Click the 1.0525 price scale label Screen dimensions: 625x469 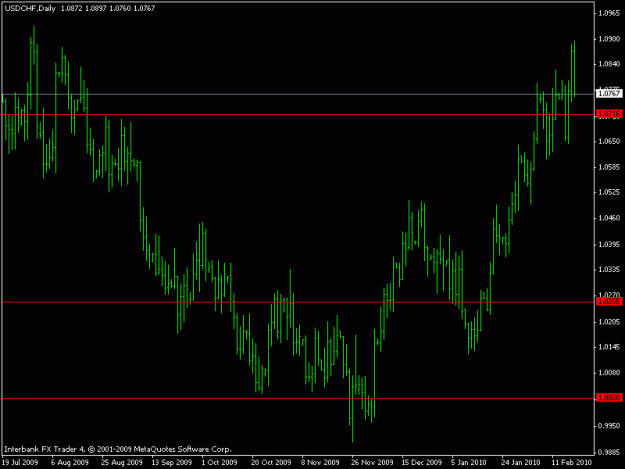(609, 192)
